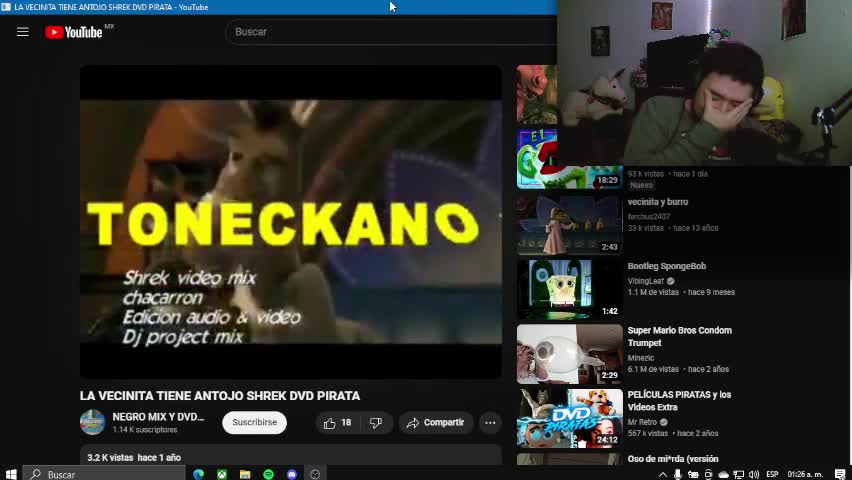Viewport: 852px width, 480px height.
Task: Open the 'Oso de mi*rda' video title
Action: point(673,459)
